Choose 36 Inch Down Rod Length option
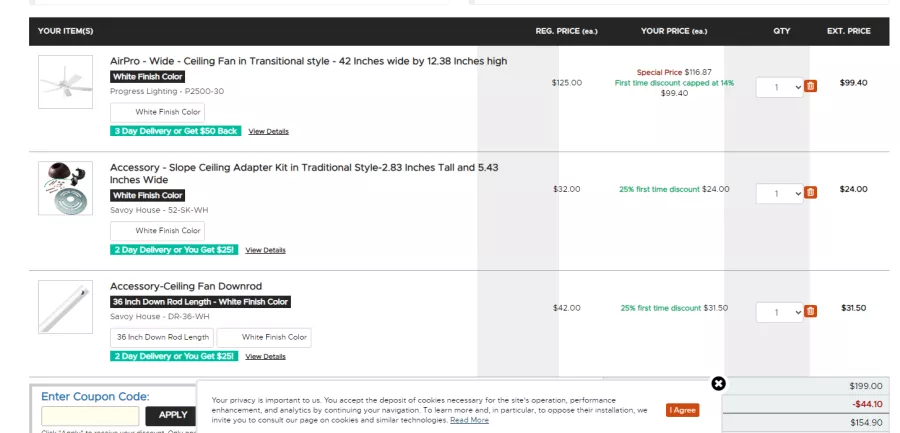This screenshot has width=900, height=433. click(162, 338)
